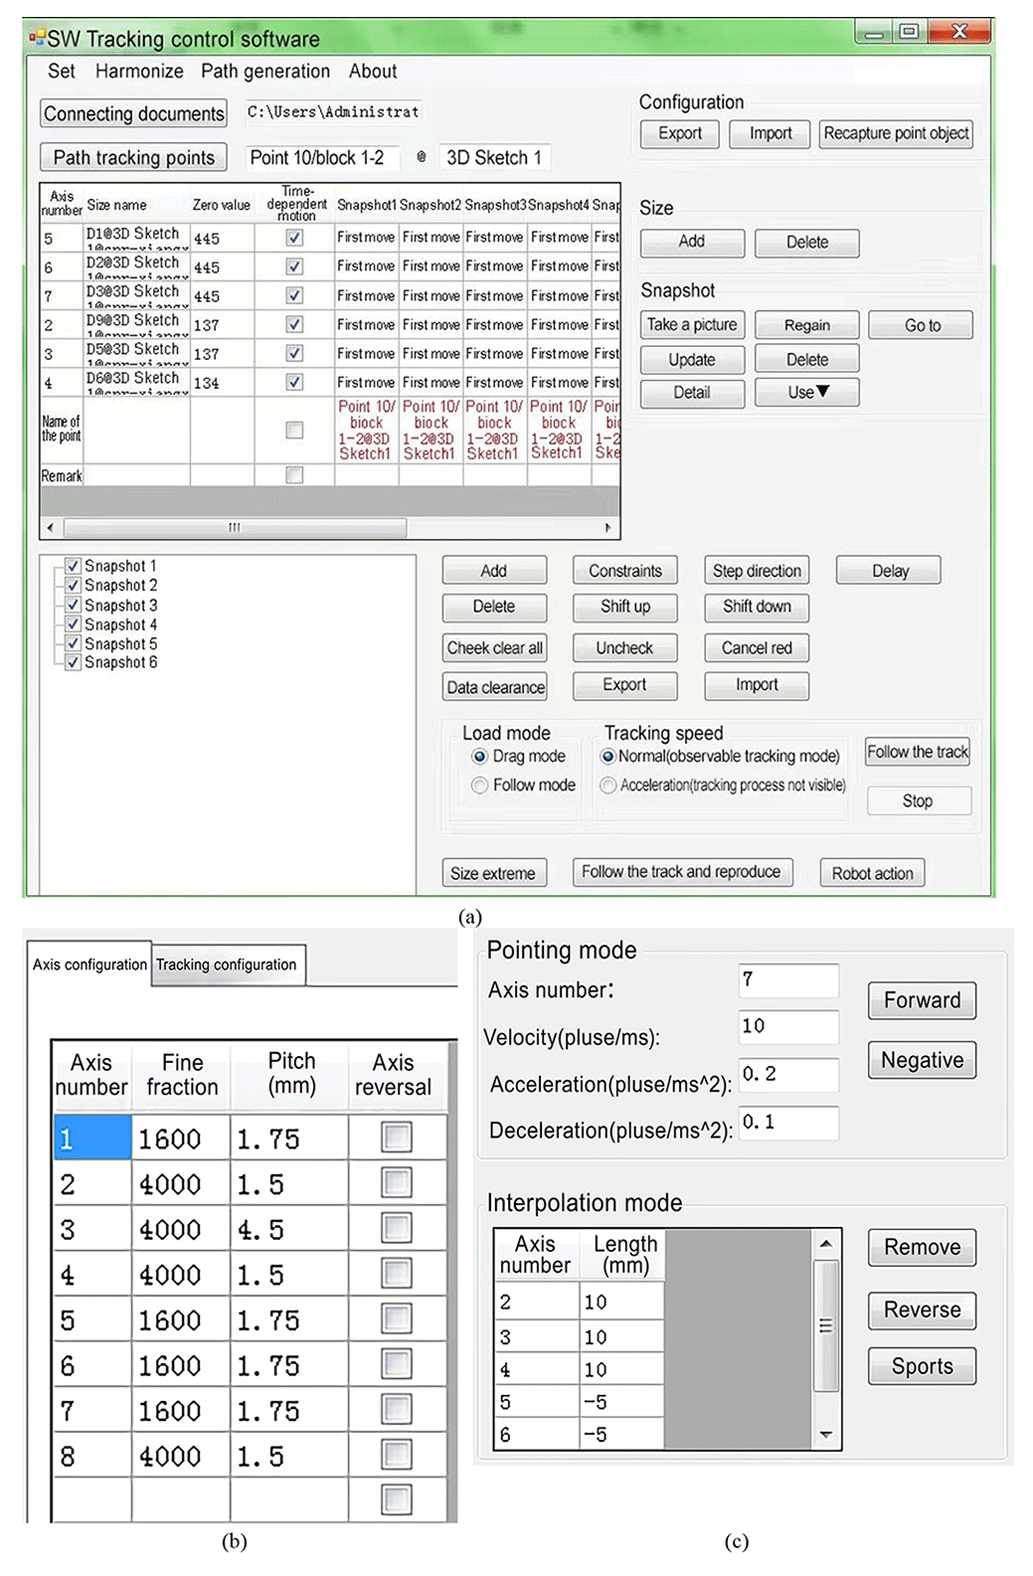Choose Acceleration tracking speed option
Screen dimensions: 1033x1576
click(x=608, y=785)
